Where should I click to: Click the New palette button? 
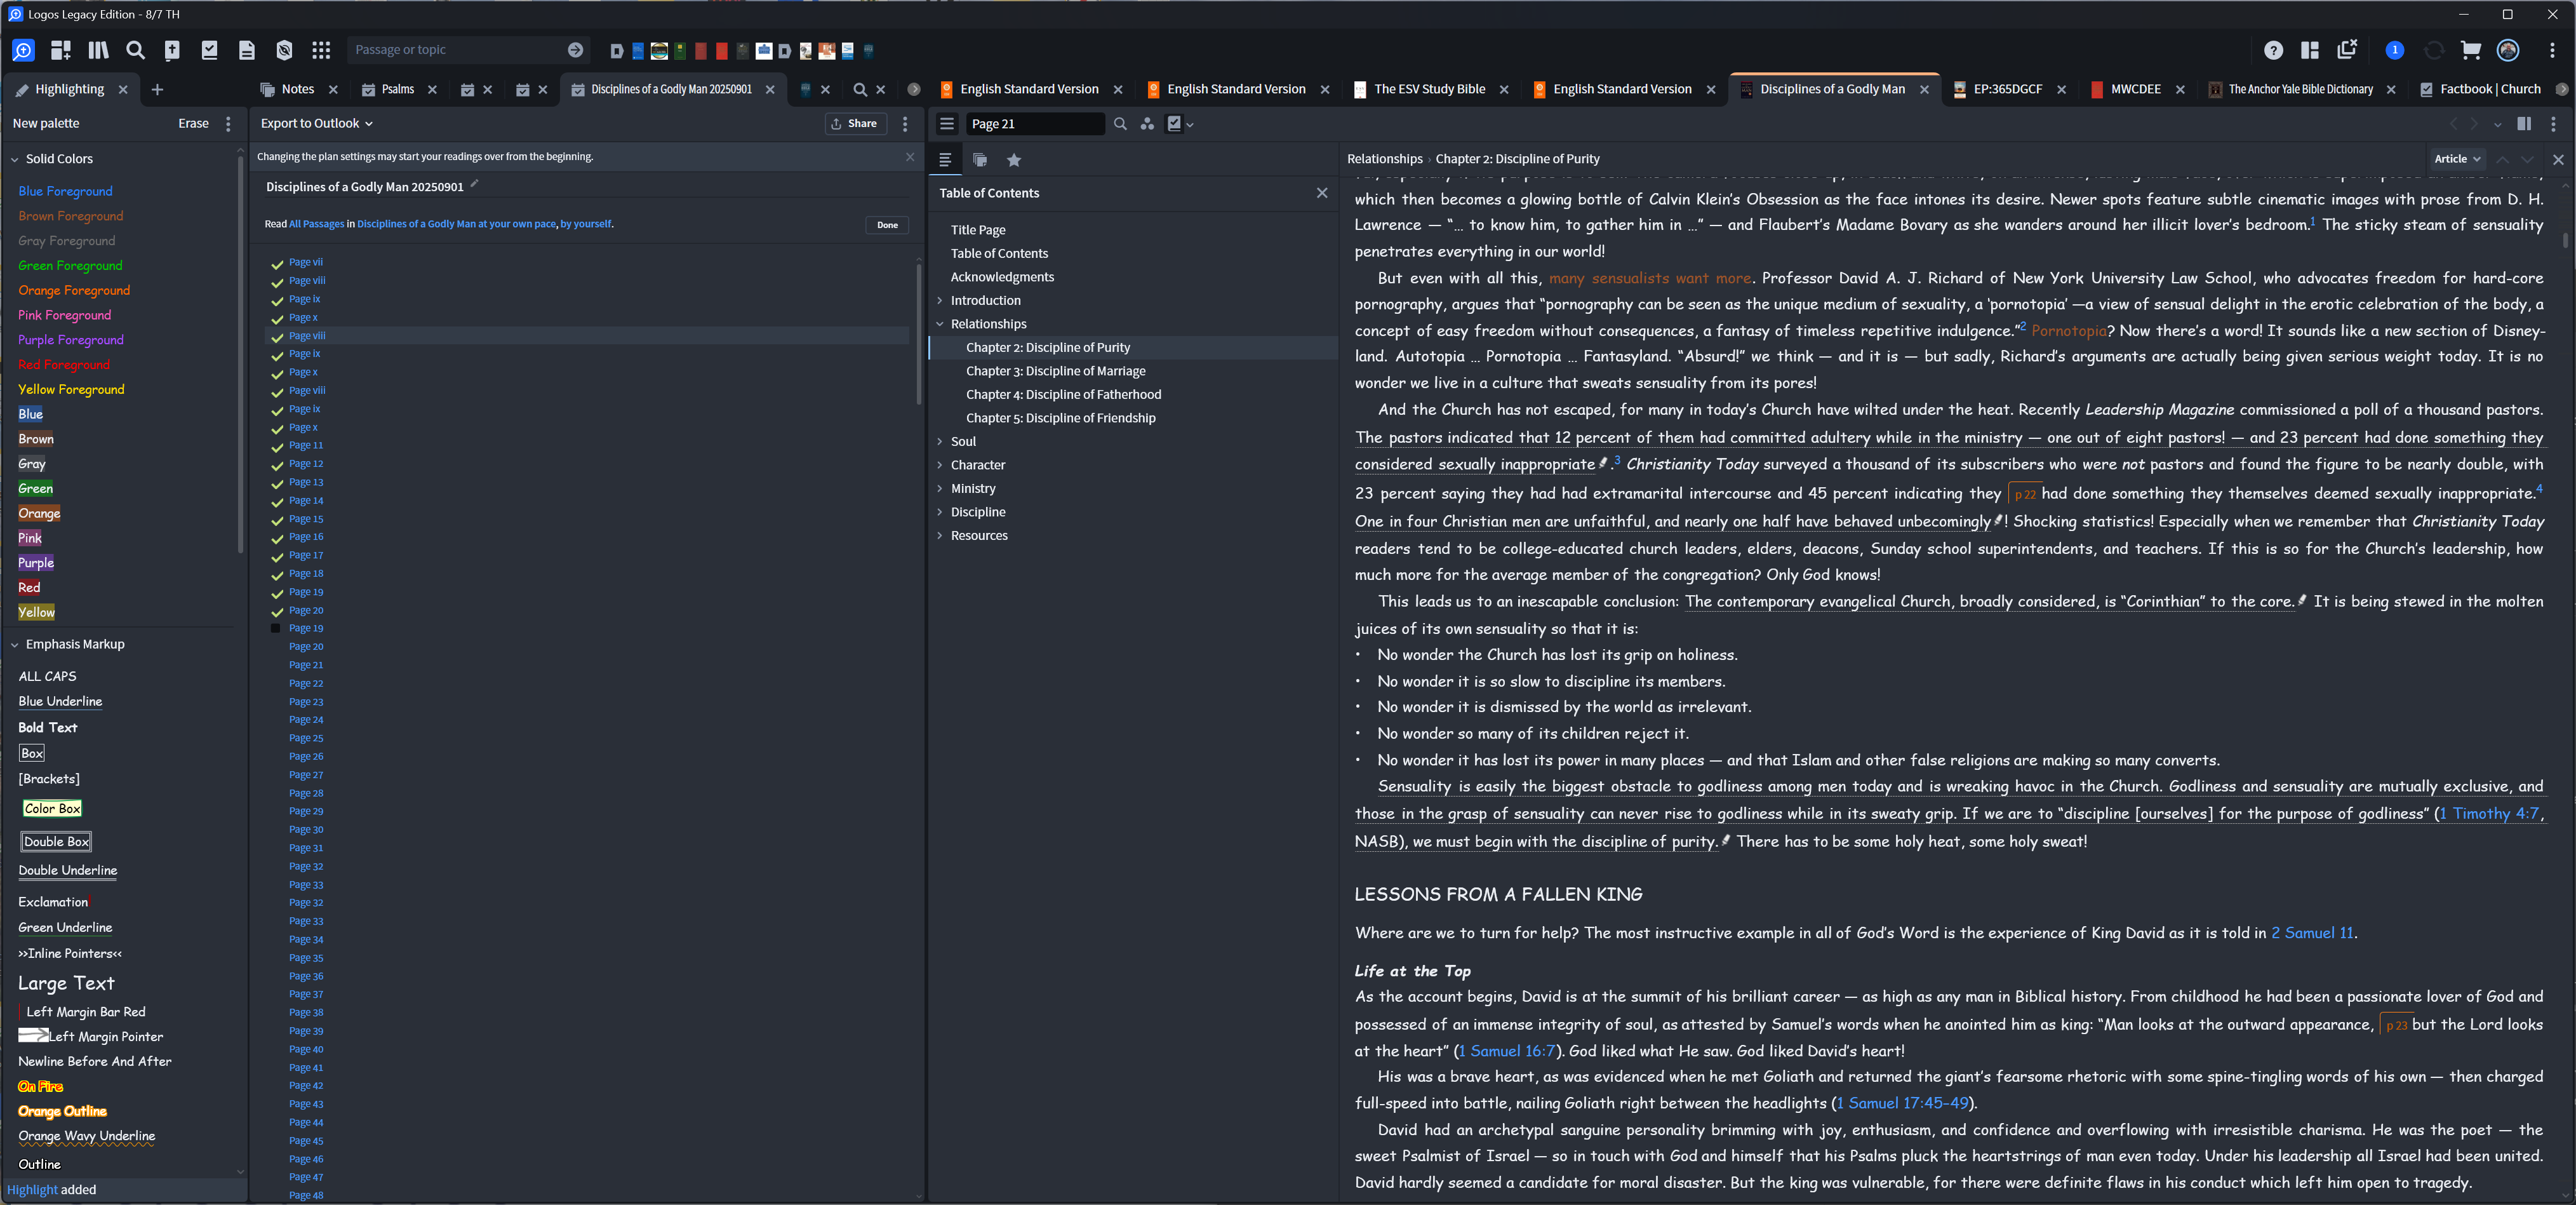coord(46,124)
